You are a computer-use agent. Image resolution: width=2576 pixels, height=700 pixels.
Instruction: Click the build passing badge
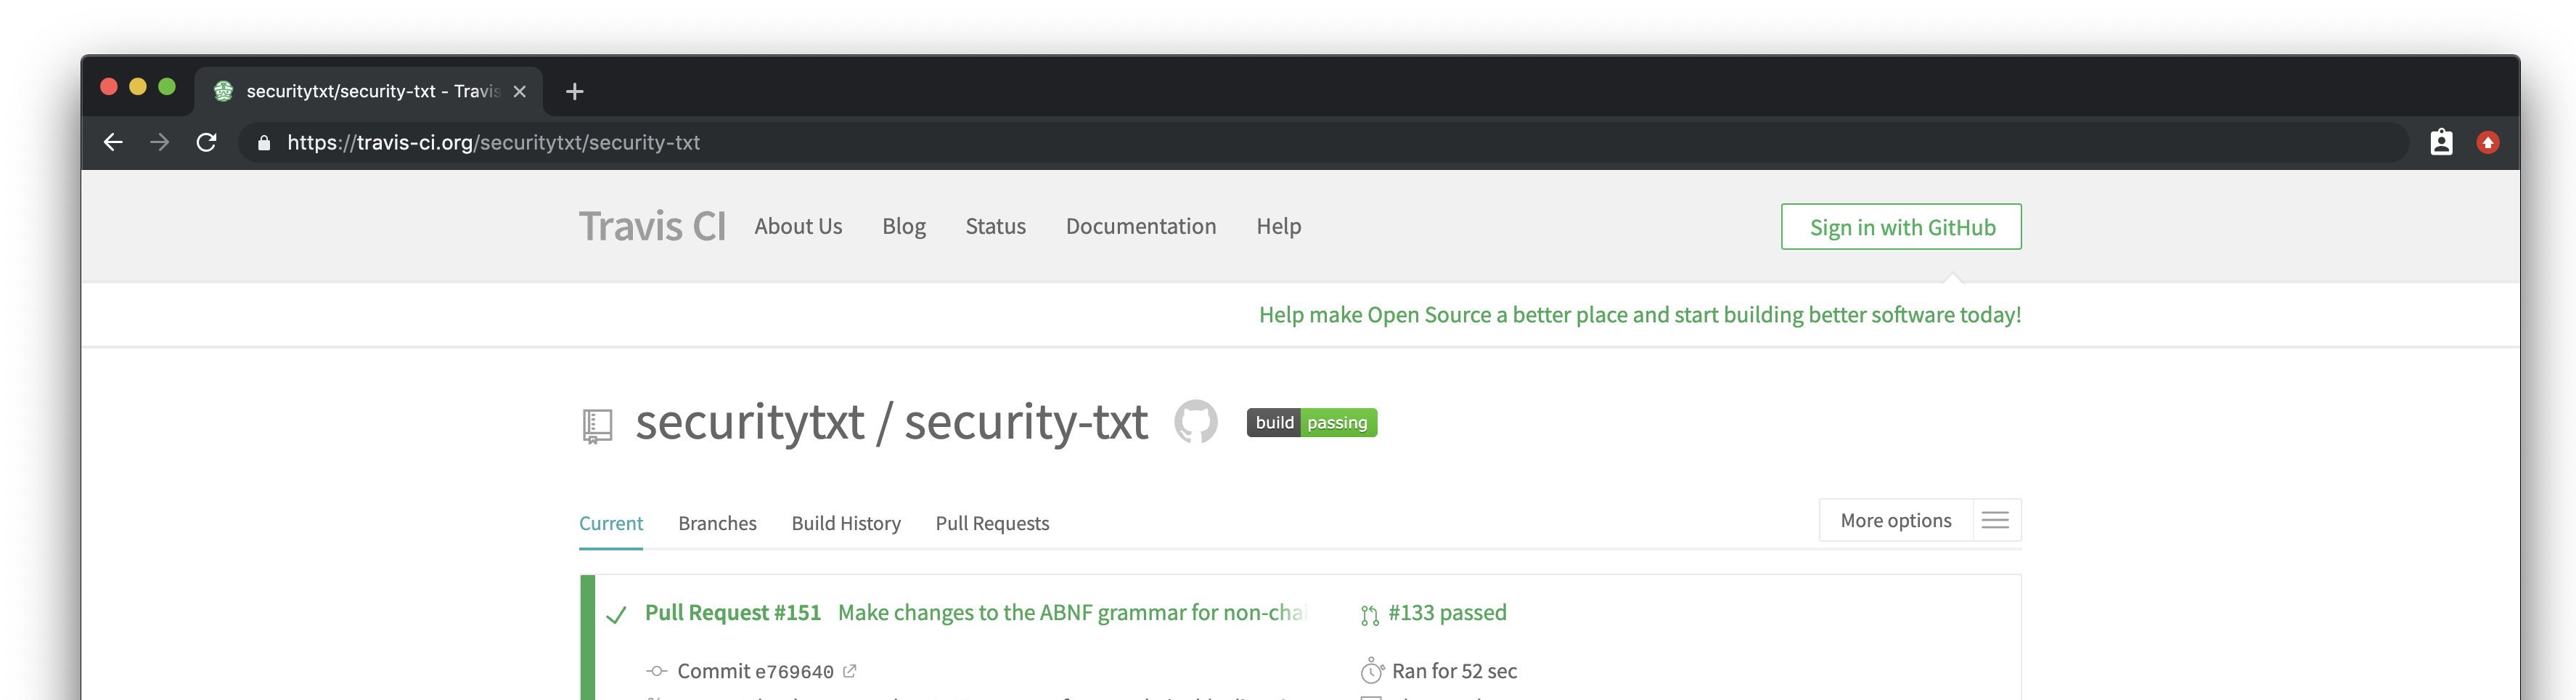coord(1311,422)
